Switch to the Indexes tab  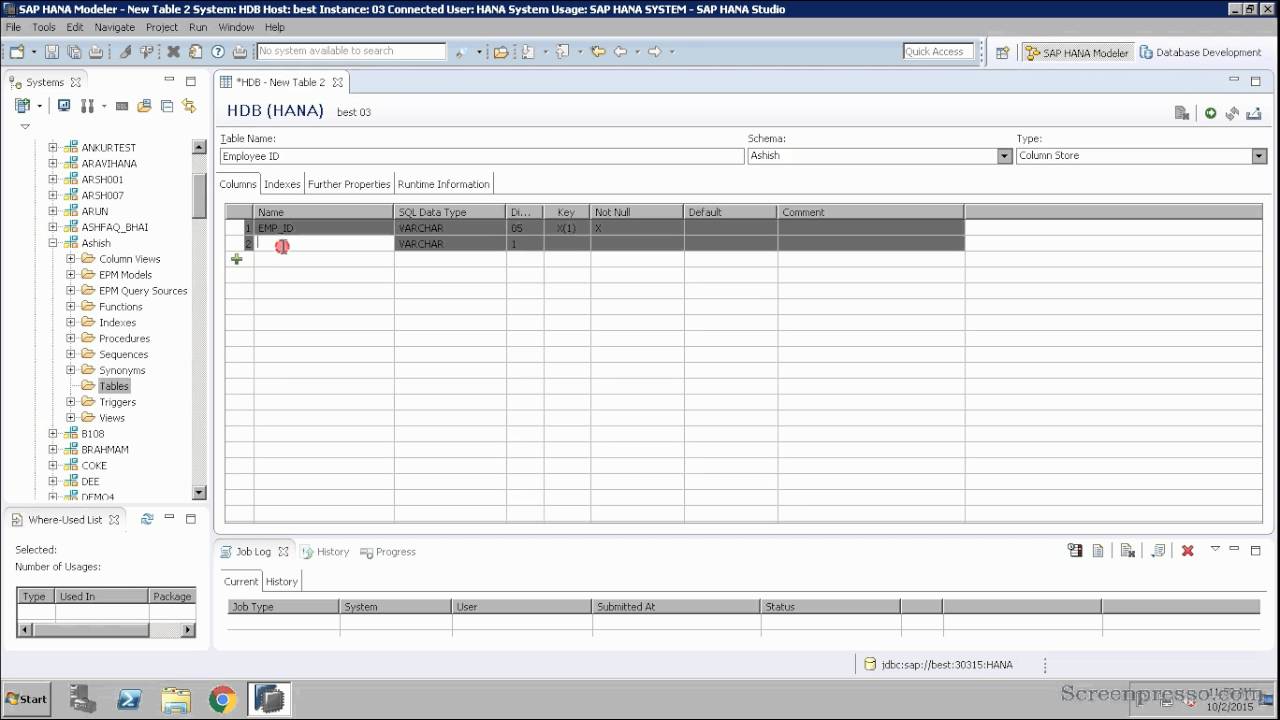pyautogui.click(x=282, y=184)
